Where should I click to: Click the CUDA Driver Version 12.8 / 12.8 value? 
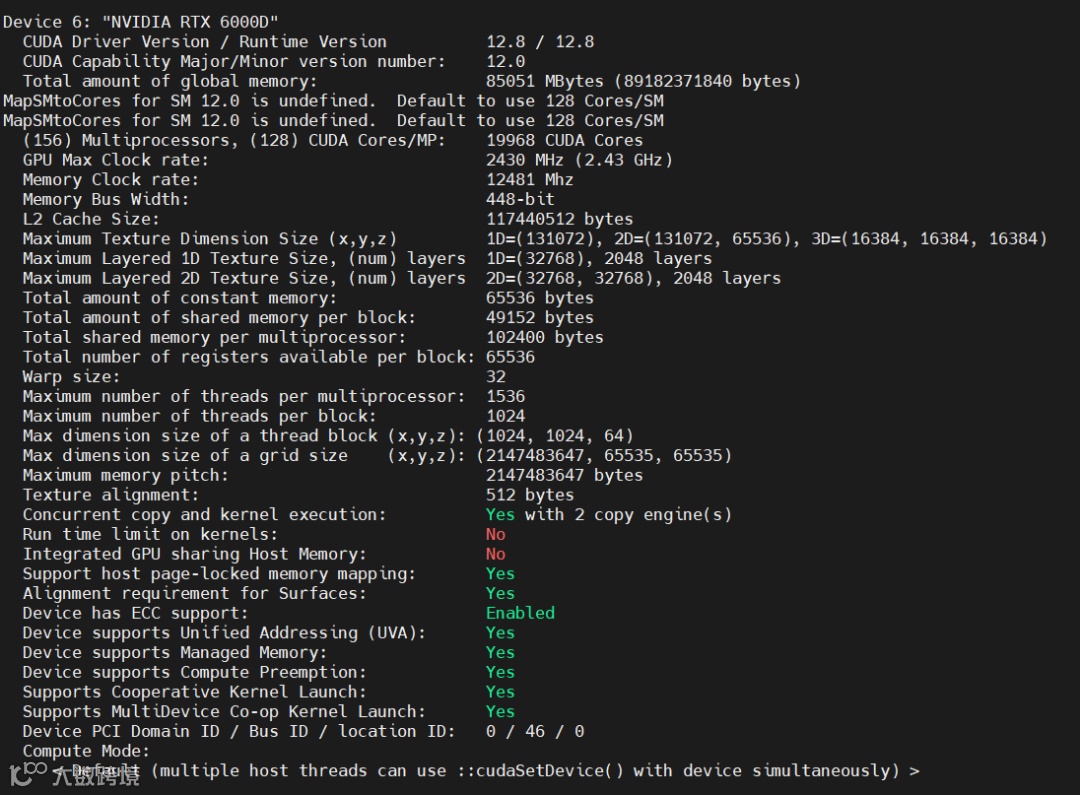click(x=540, y=42)
